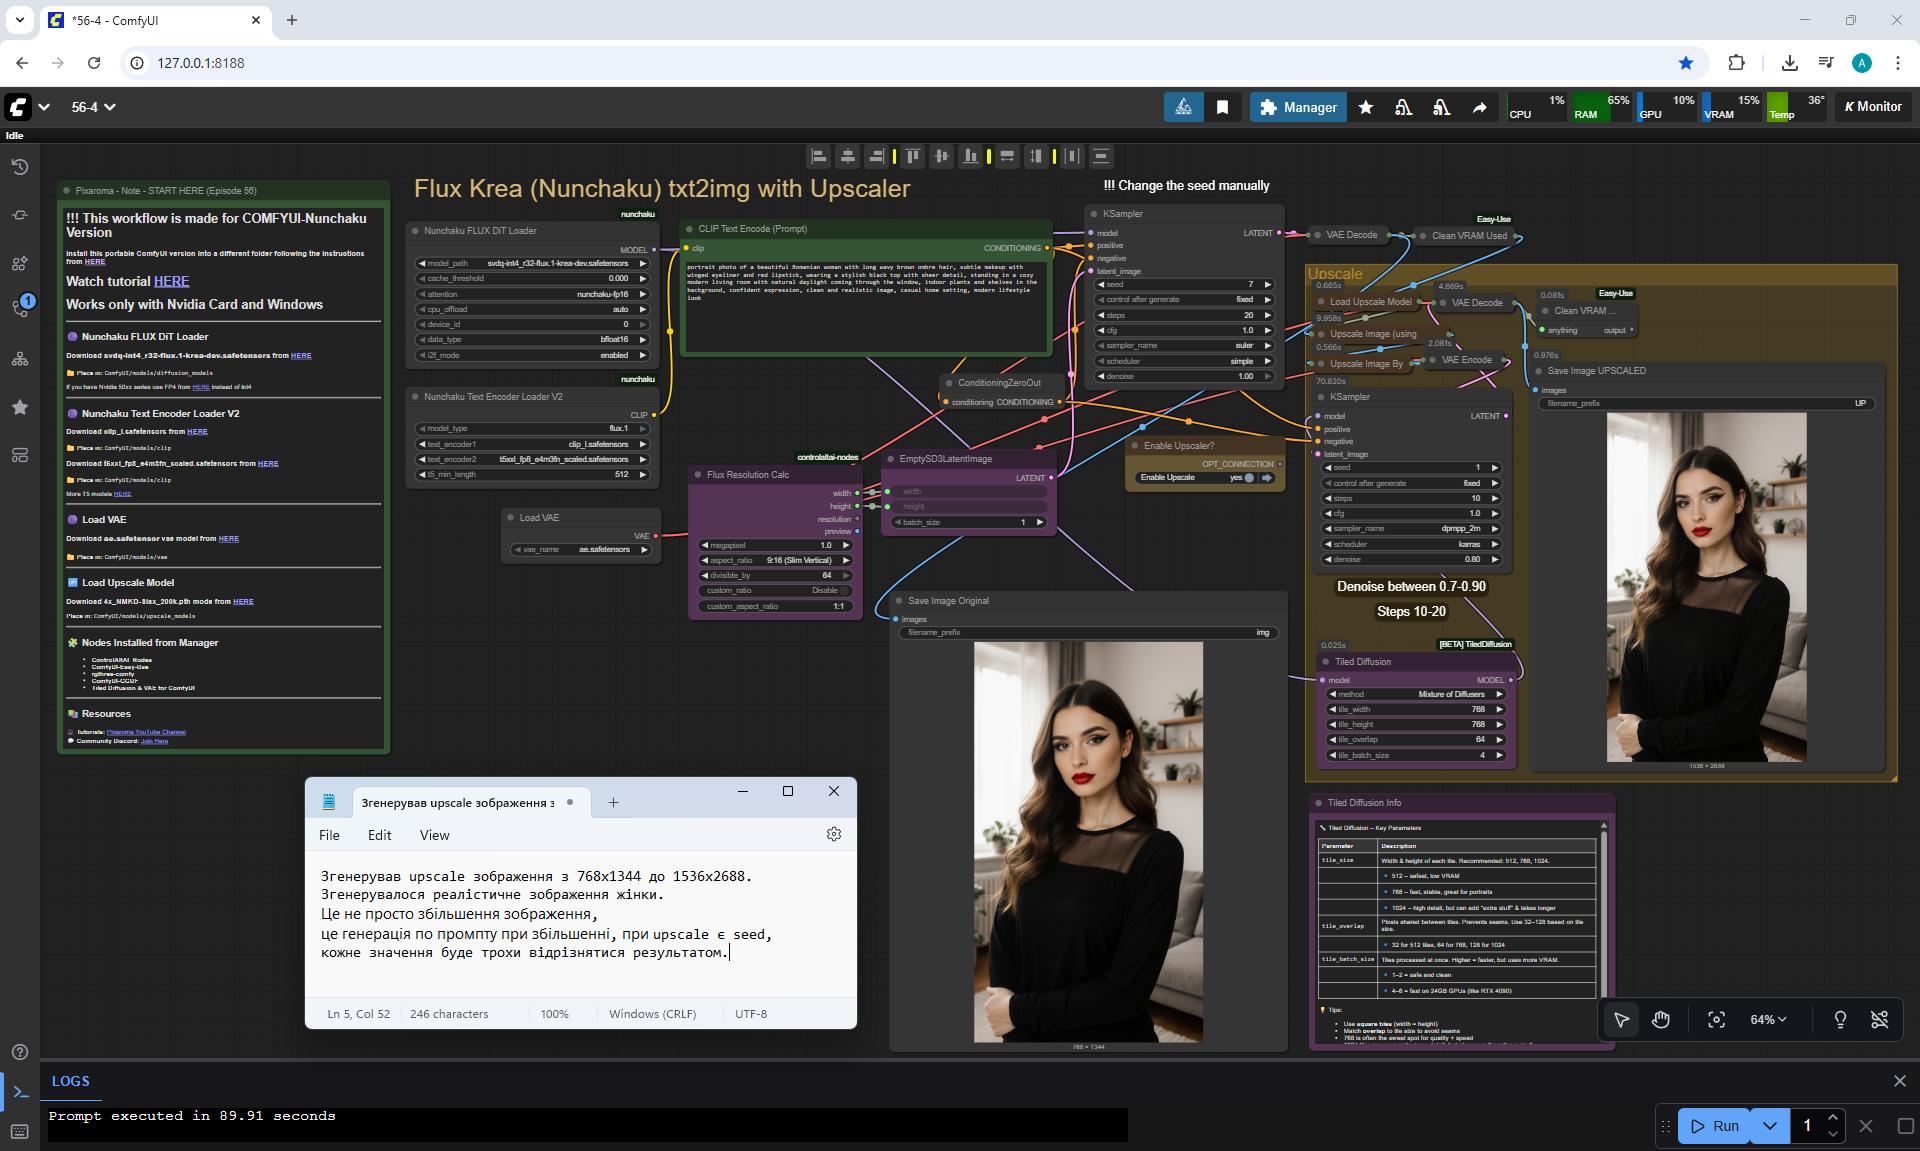This screenshot has width=1920, height=1151.
Task: Expand the Run button options arrow
Action: pos(1769,1125)
